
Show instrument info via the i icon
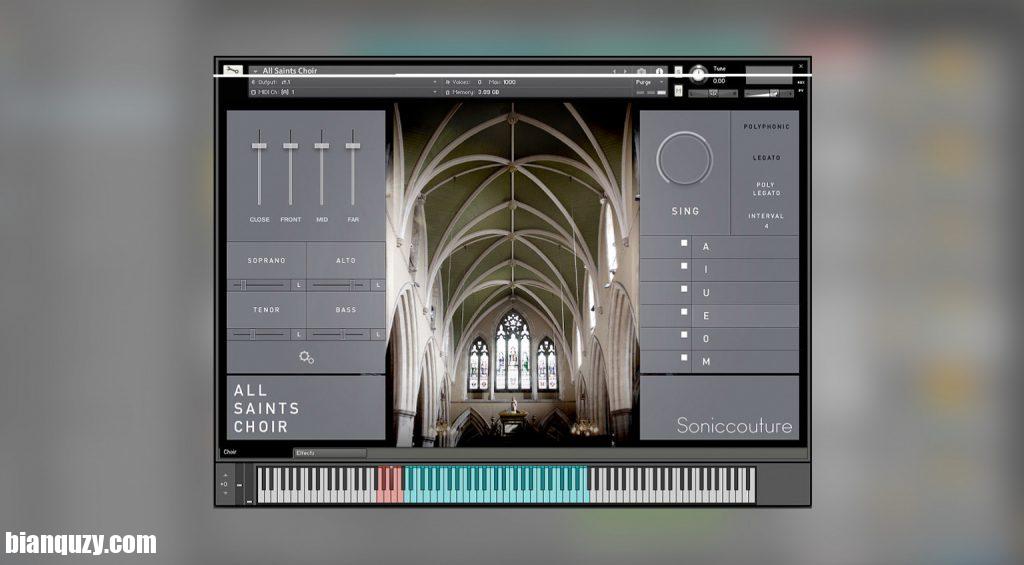[659, 71]
